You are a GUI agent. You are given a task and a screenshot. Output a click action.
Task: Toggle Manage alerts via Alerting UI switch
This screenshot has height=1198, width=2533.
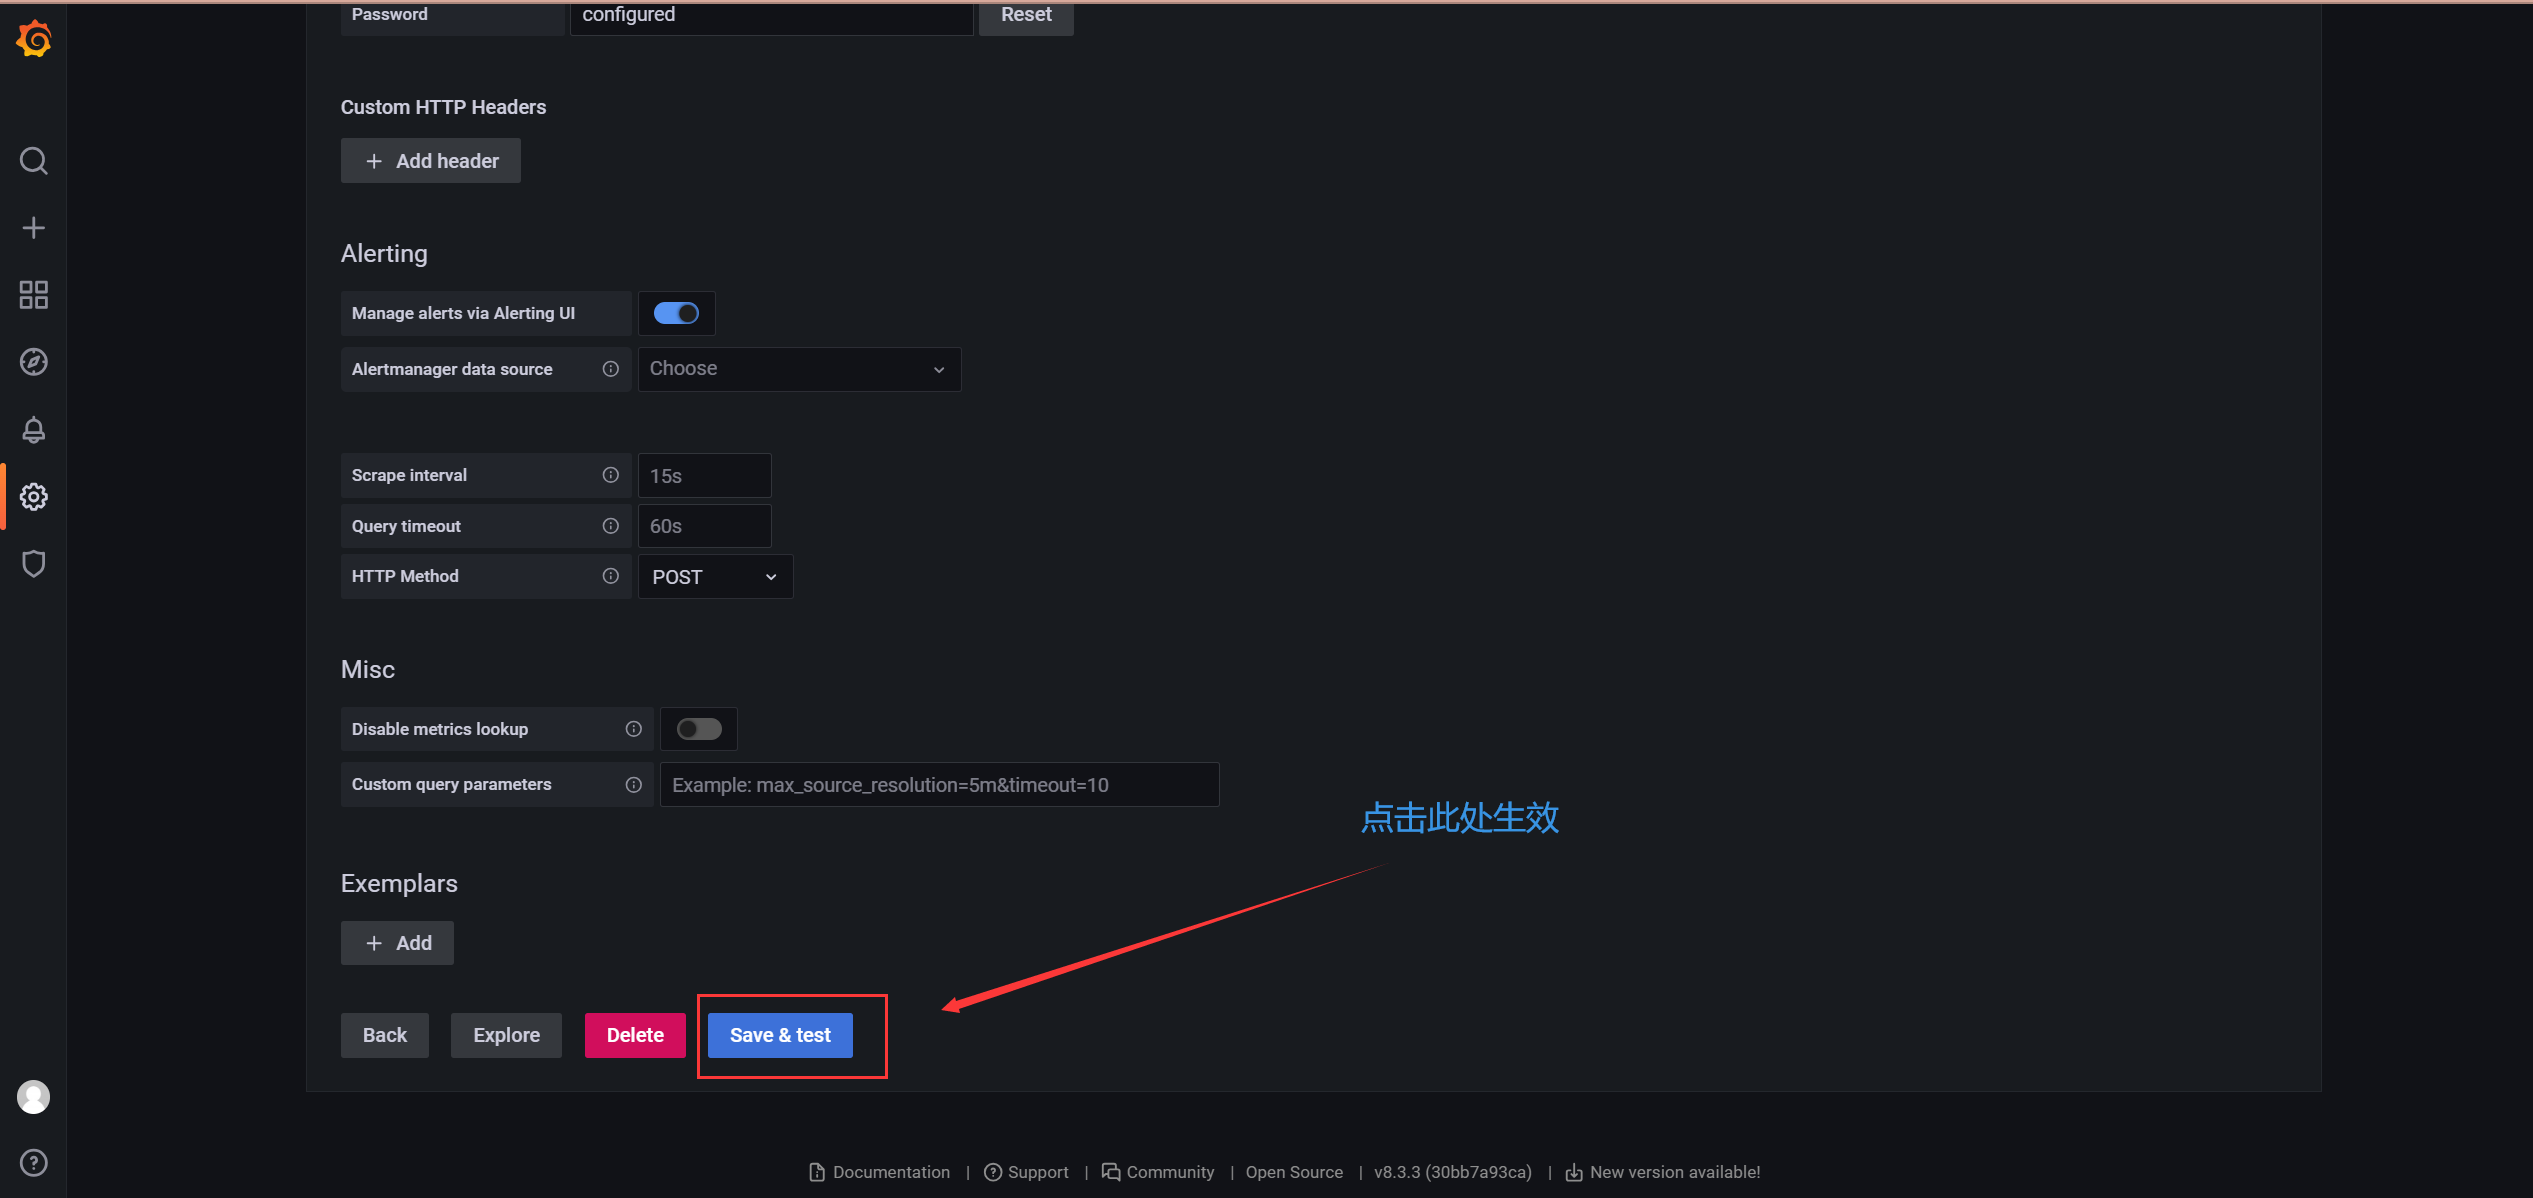tap(676, 313)
